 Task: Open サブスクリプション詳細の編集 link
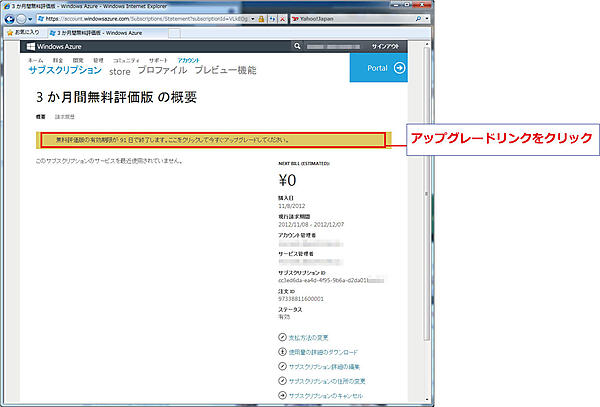(283, 367)
